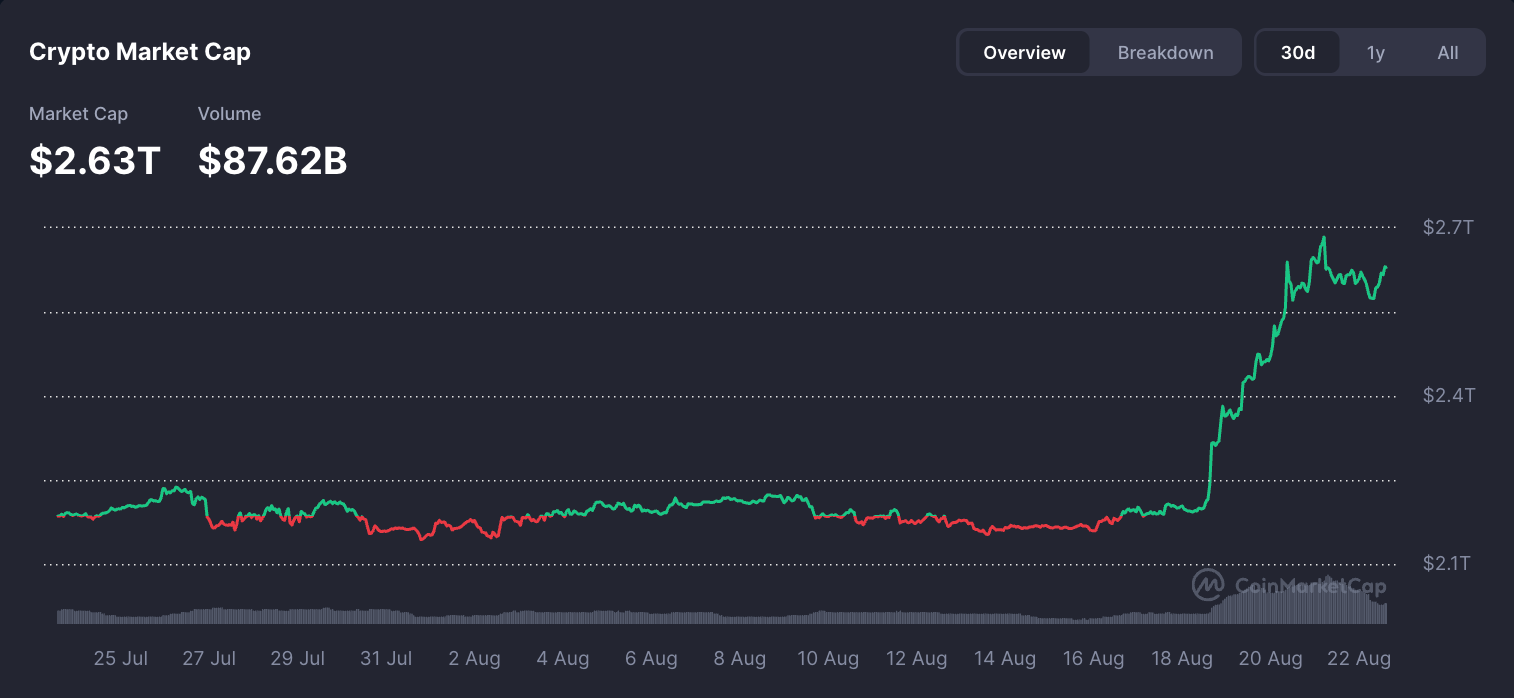1514x698 pixels.
Task: Click the 6 Aug date label
Action: [x=651, y=658]
